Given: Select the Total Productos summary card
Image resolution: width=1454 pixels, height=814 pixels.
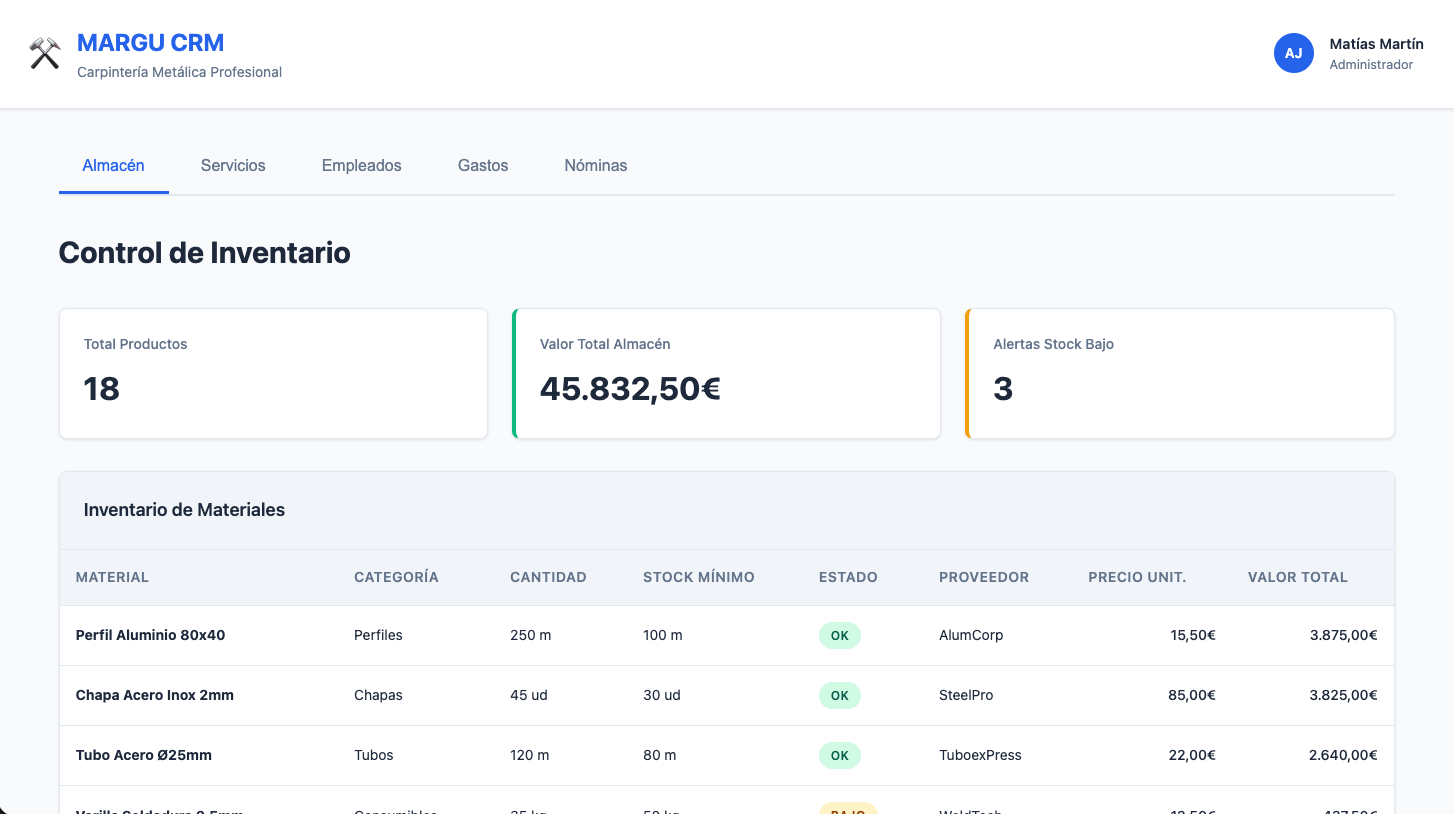Looking at the screenshot, I should point(273,373).
